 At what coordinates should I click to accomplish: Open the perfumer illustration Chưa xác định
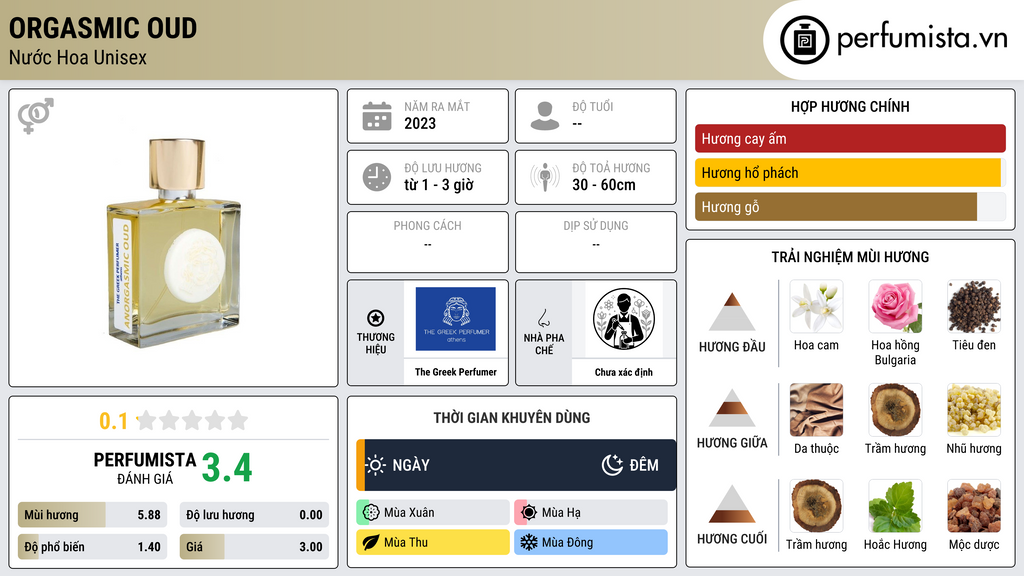point(624,319)
